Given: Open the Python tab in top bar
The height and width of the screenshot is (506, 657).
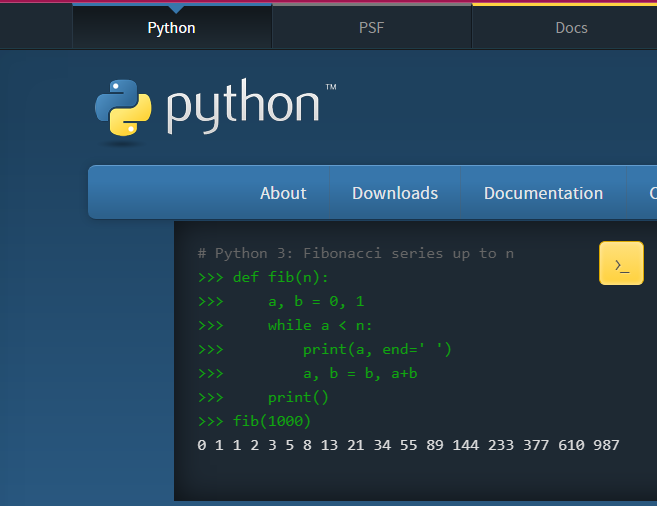Looking at the screenshot, I should [x=172, y=28].
